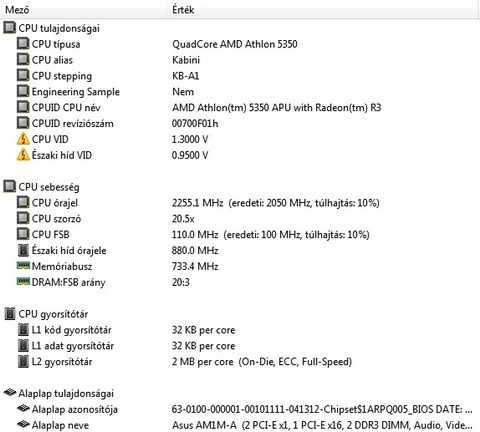Select the DRAM:FSB arány field label
The width and height of the screenshot is (480, 432).
coord(68,283)
